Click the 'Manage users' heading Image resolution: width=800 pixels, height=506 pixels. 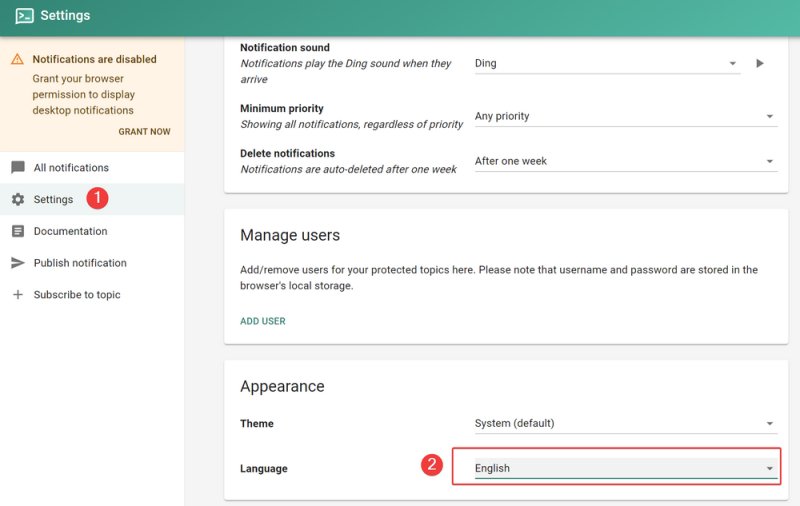coord(290,235)
